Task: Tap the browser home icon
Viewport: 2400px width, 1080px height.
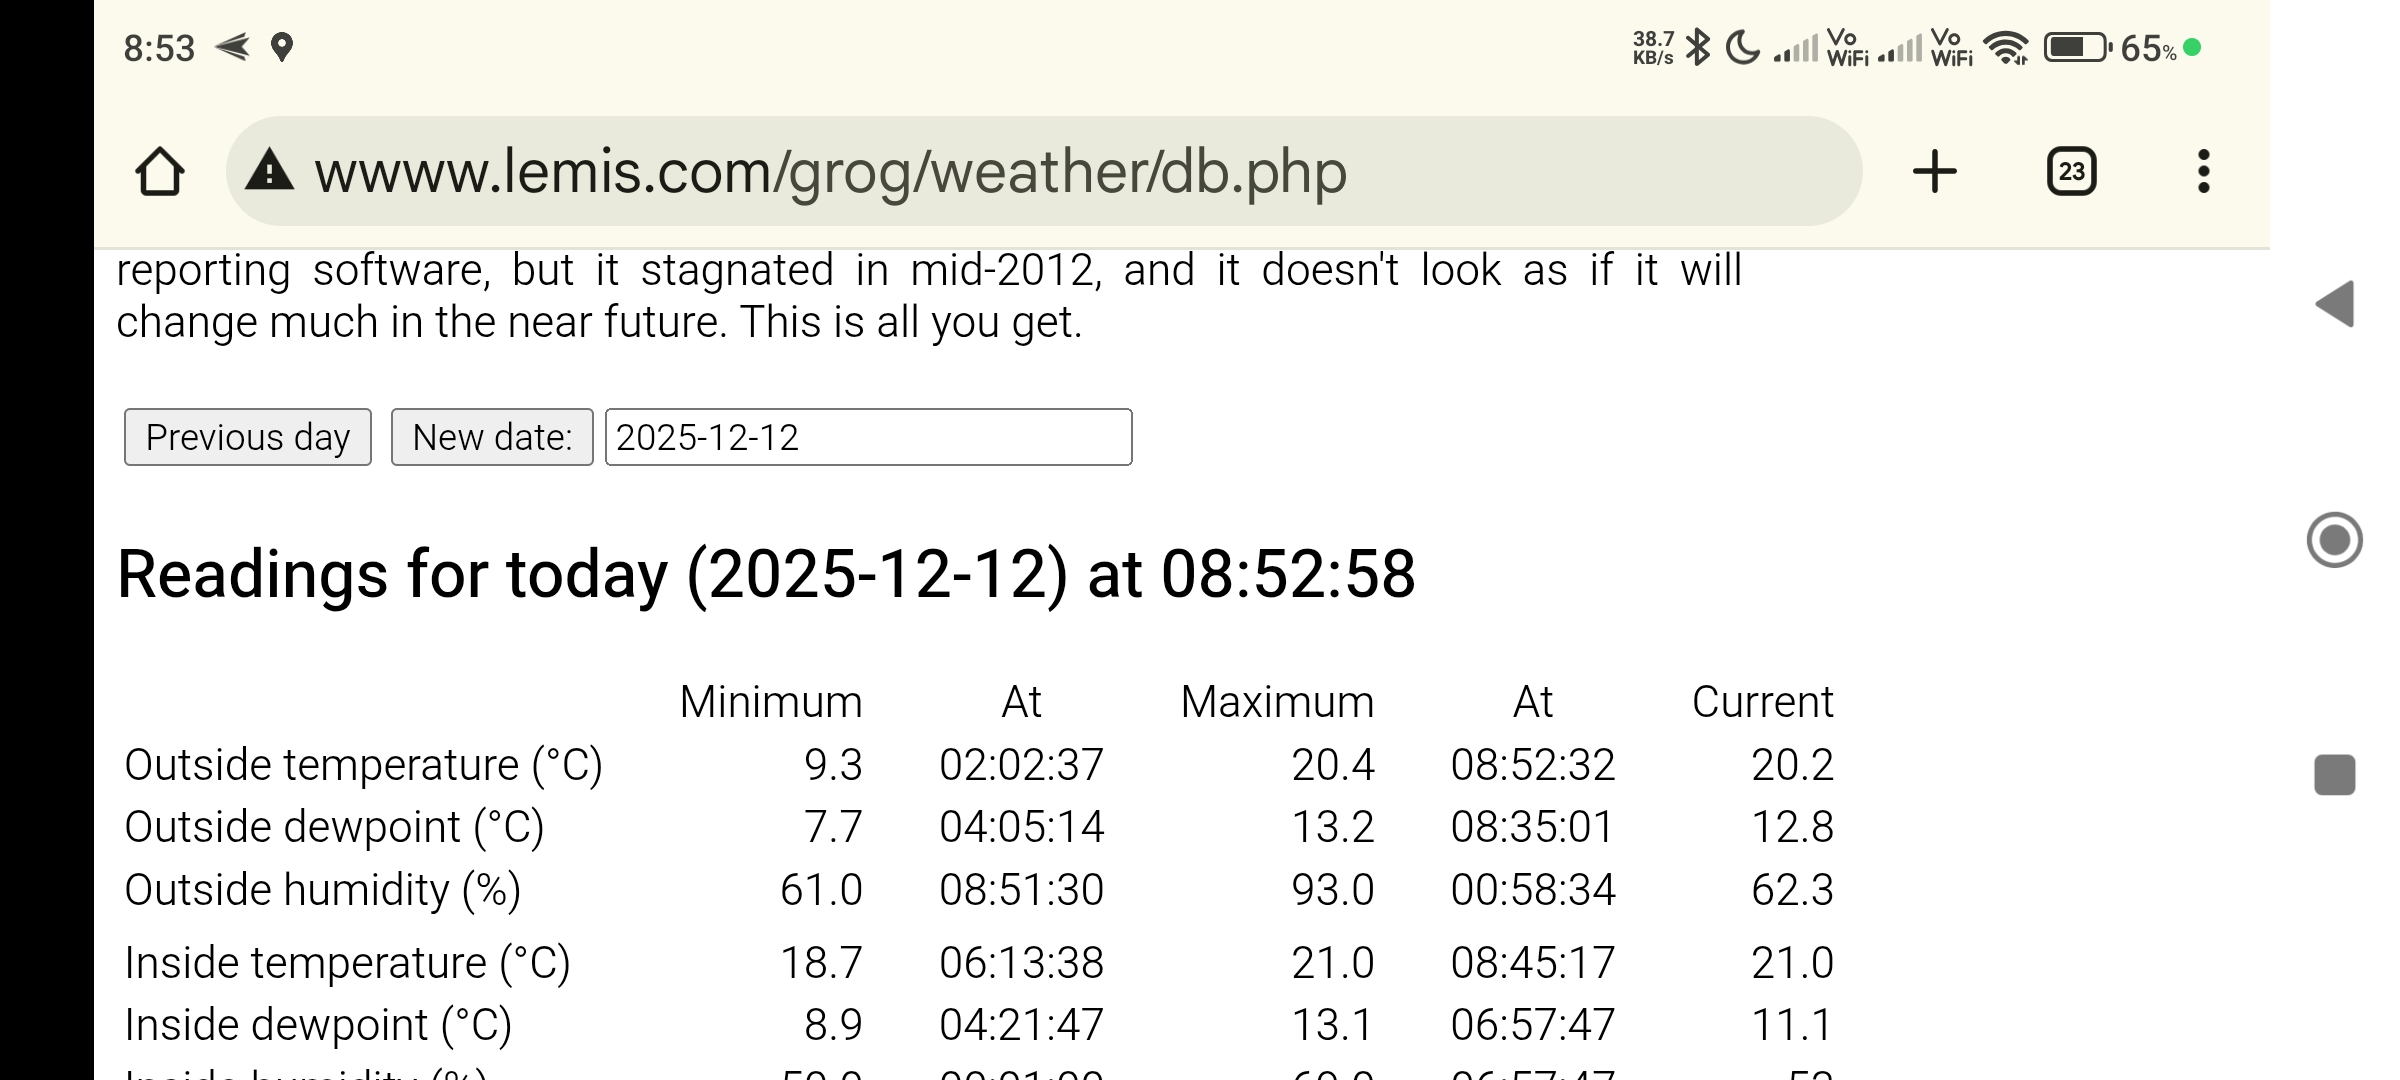Action: tap(160, 172)
